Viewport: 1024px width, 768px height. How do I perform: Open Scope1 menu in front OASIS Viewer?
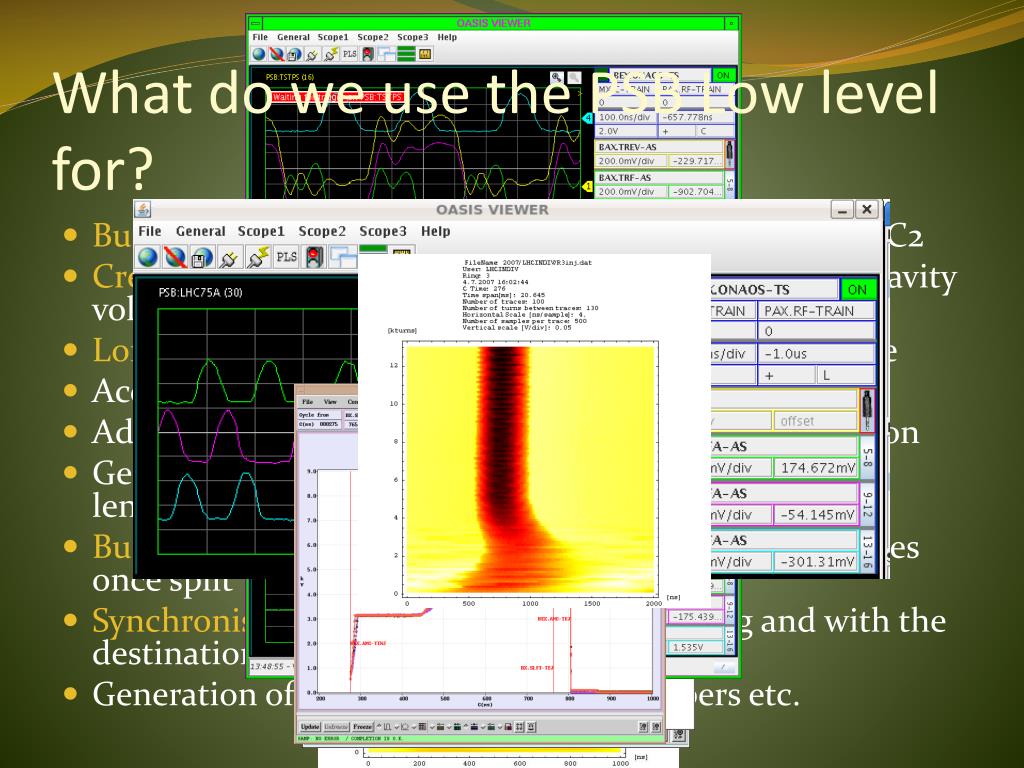coord(261,231)
